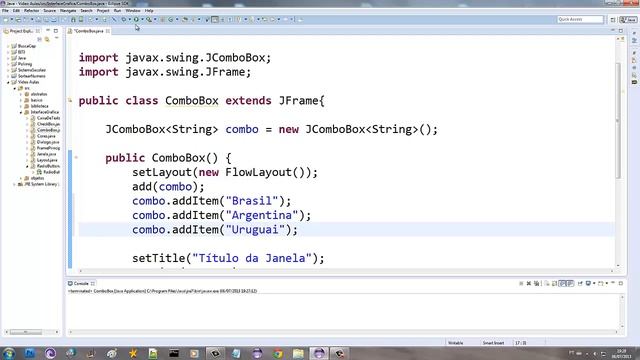
Task: Open the Navigate menu
Action: [x=68, y=11]
